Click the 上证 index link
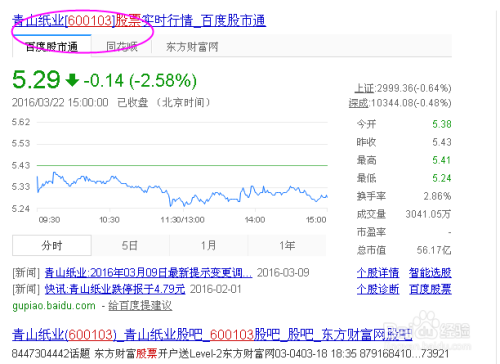500x364 pixels. pos(364,88)
